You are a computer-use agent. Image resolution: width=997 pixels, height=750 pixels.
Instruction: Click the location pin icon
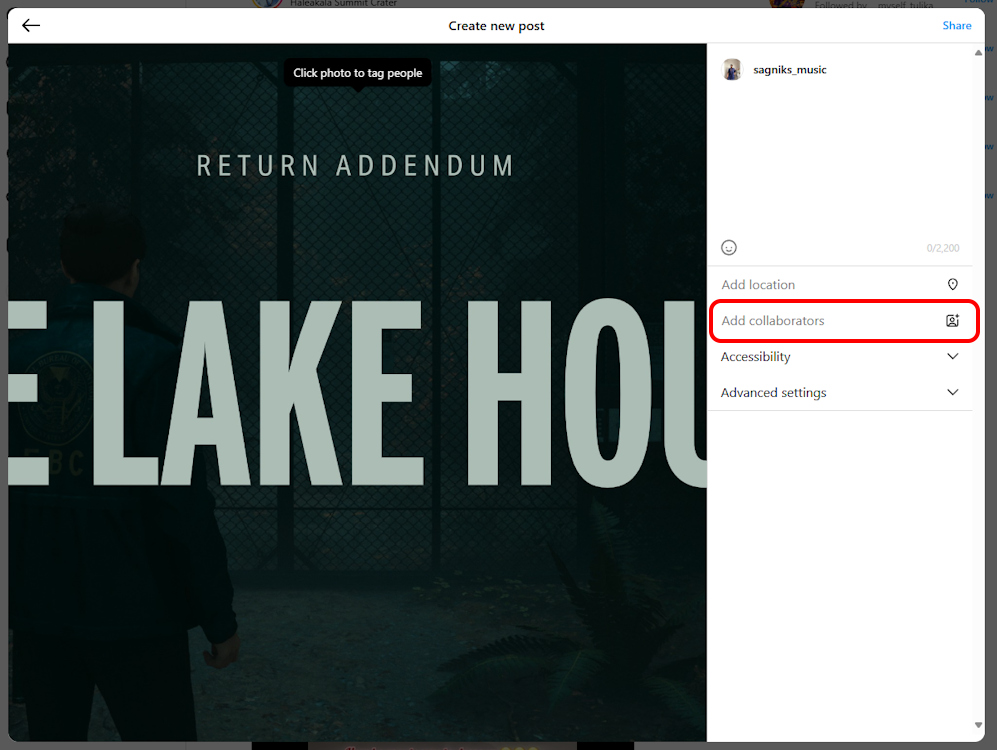click(x=952, y=284)
